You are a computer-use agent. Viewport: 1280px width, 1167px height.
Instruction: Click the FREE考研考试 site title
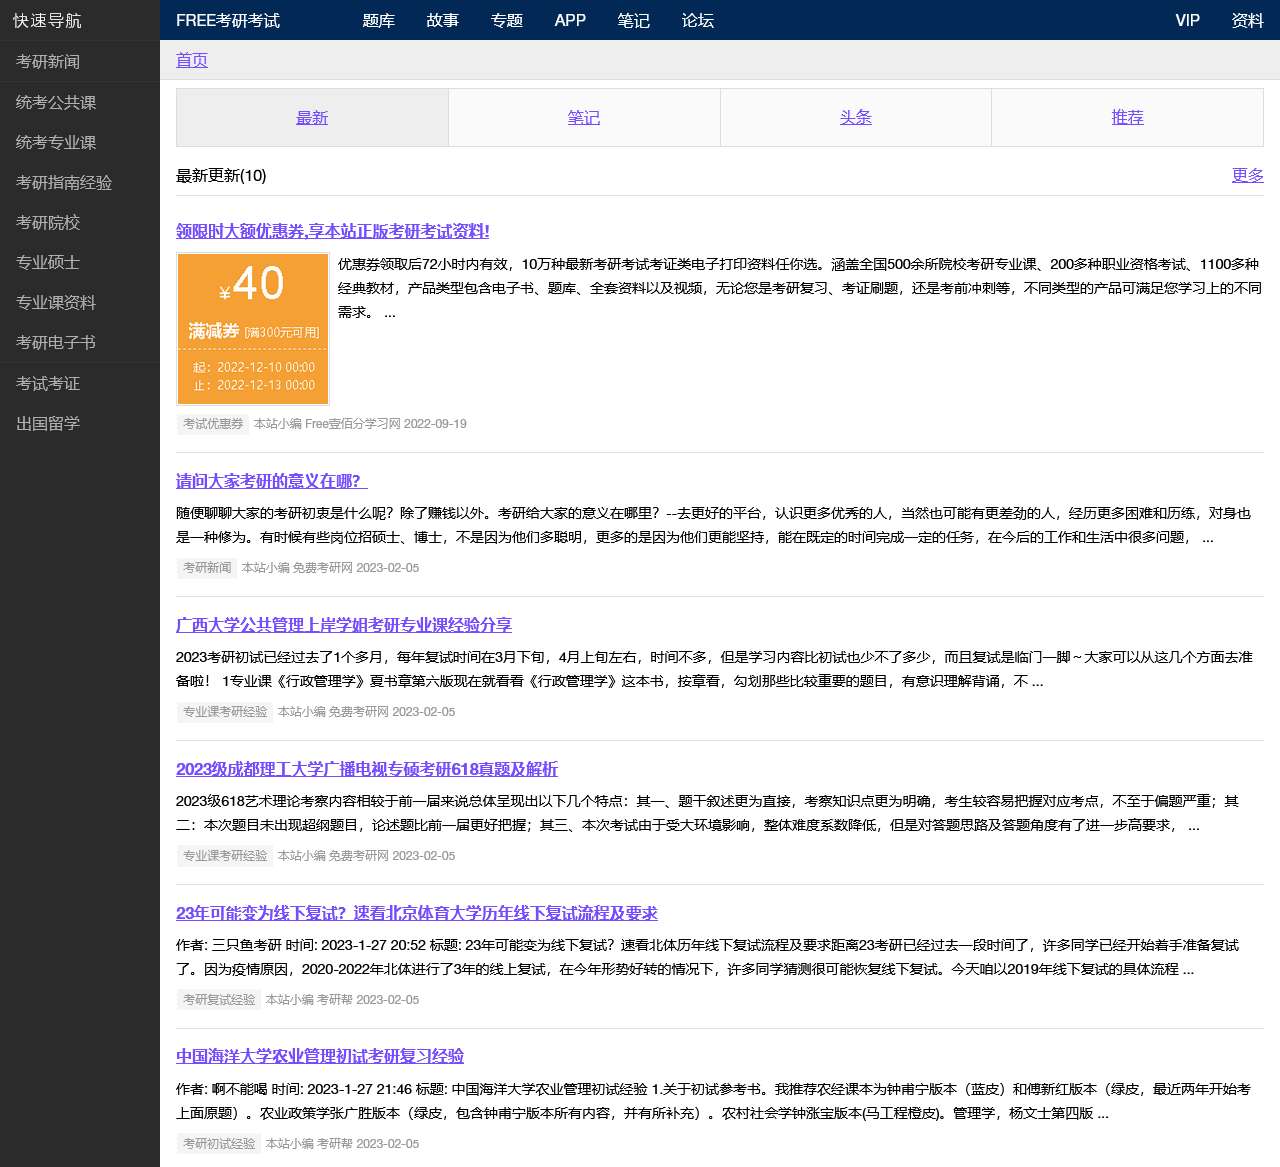pos(228,20)
